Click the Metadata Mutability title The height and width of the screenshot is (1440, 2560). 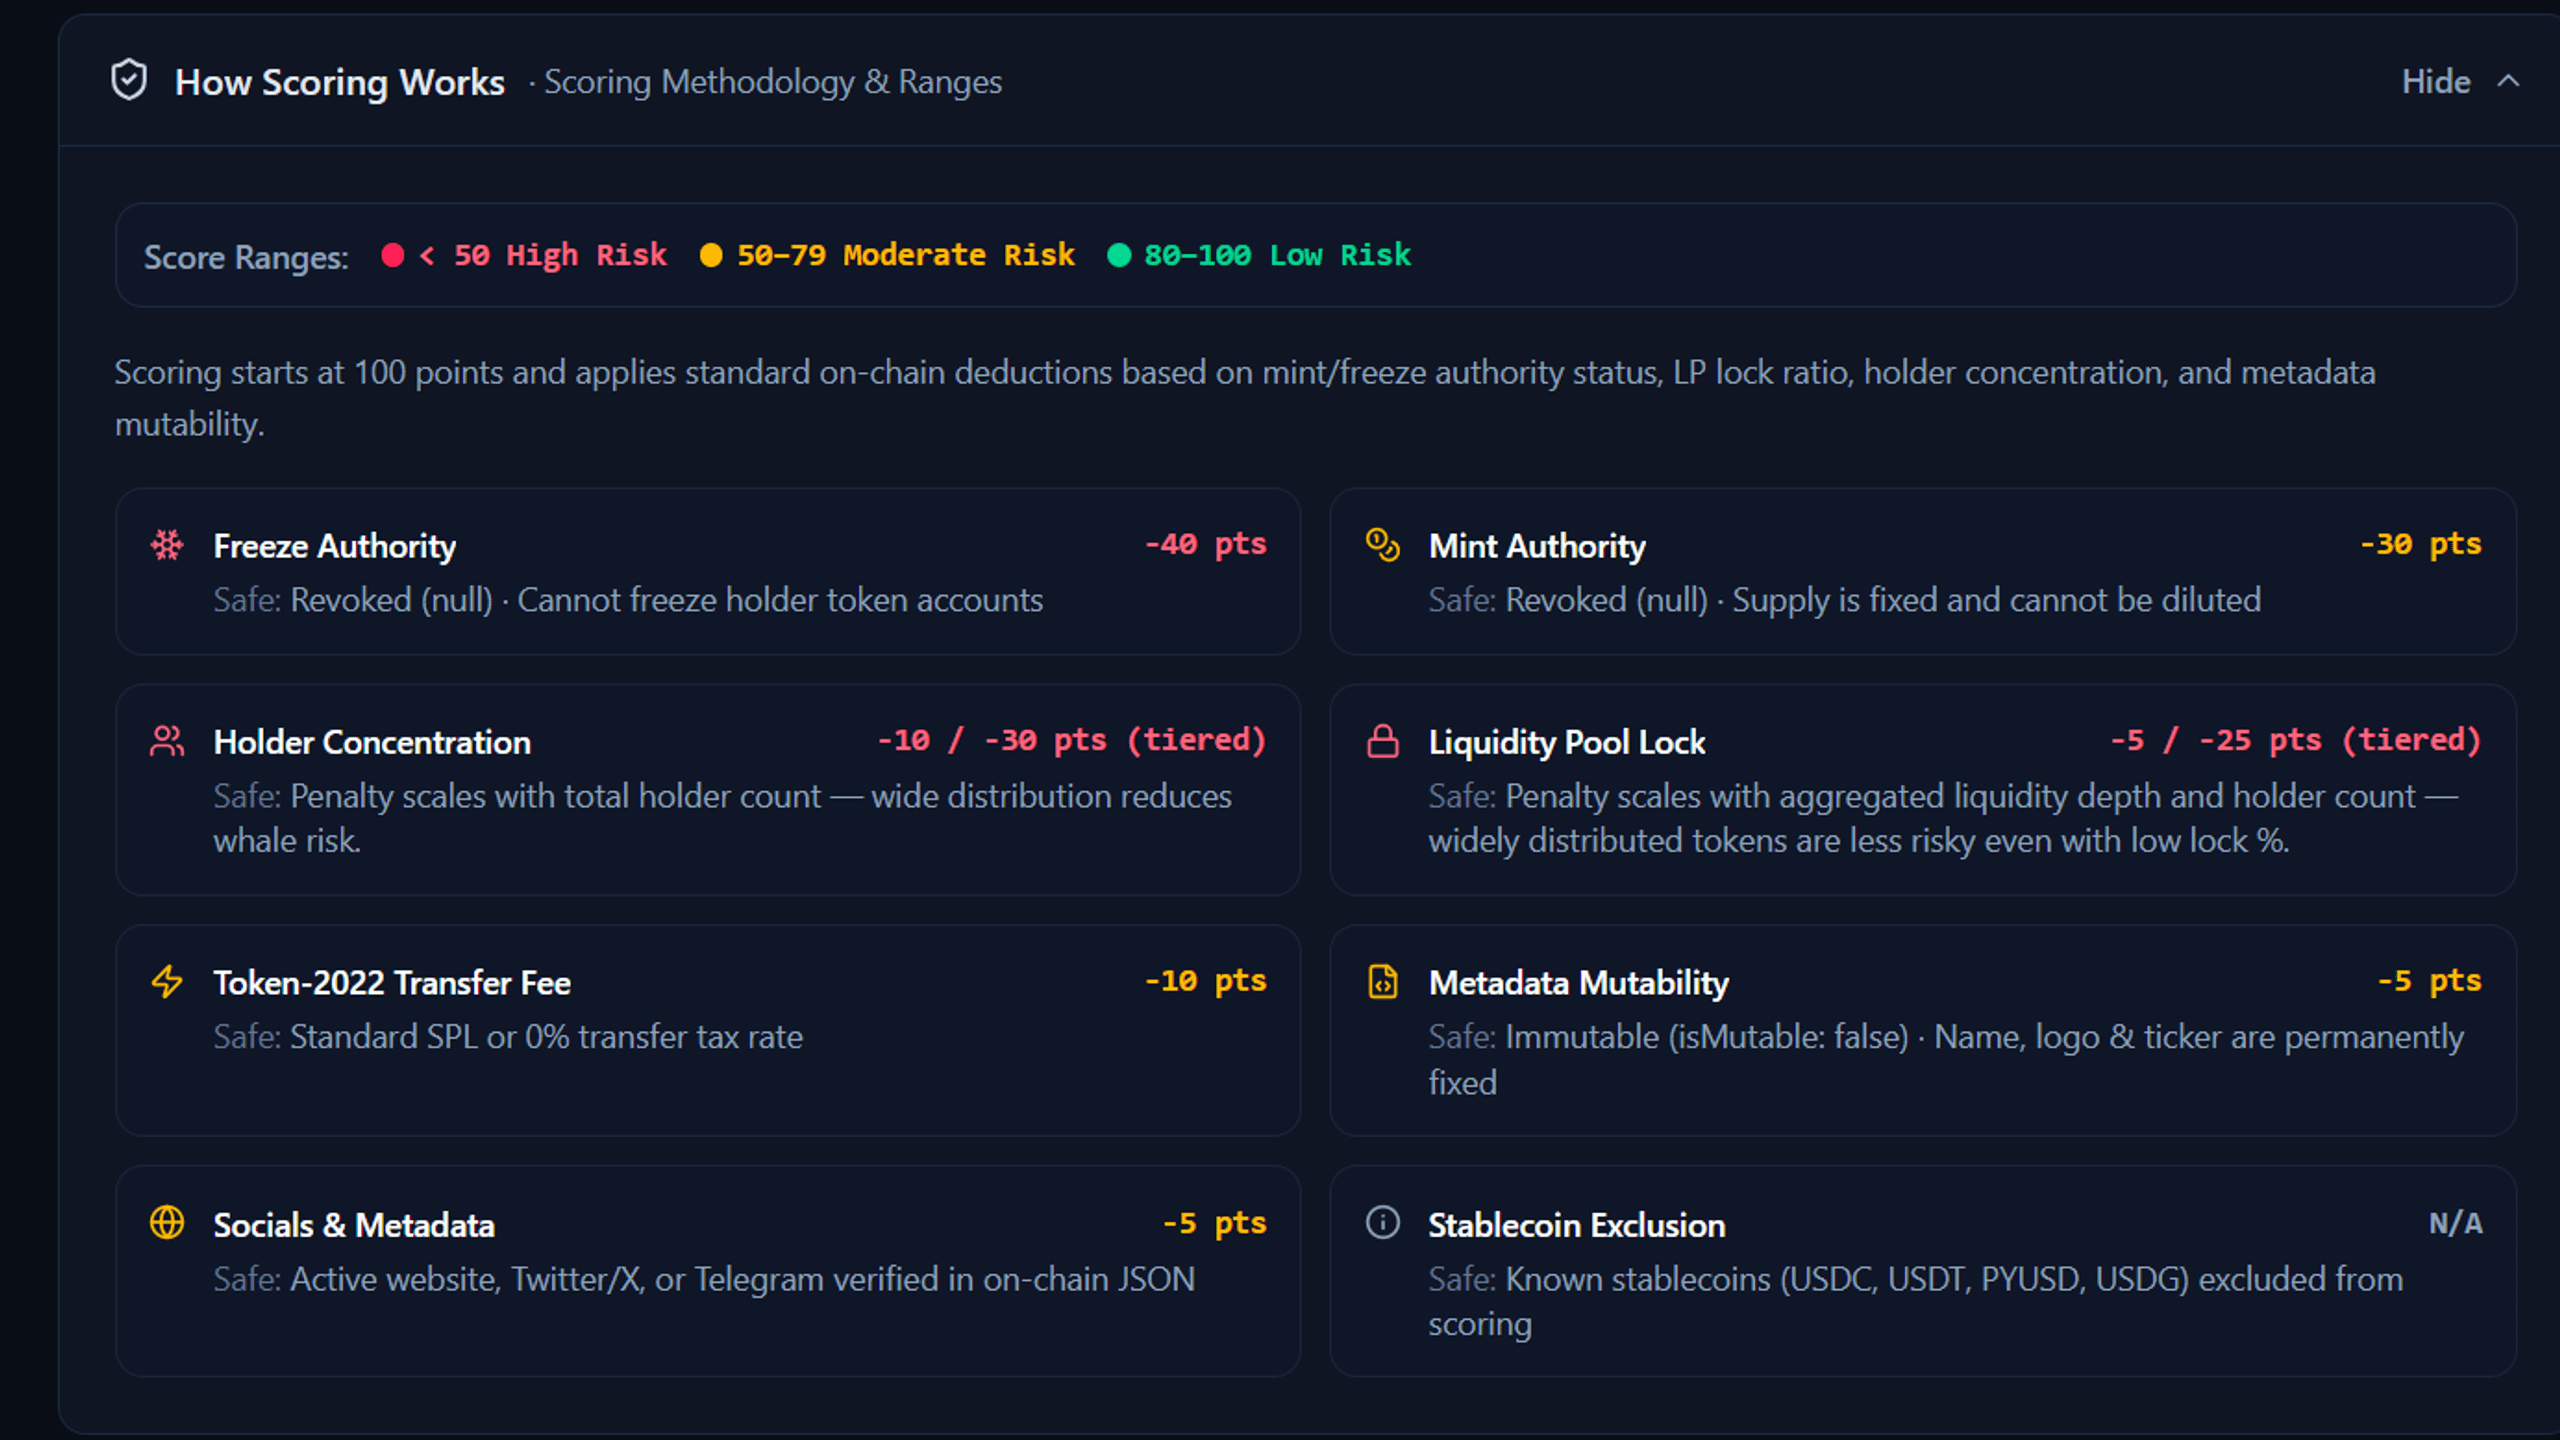[1578, 983]
